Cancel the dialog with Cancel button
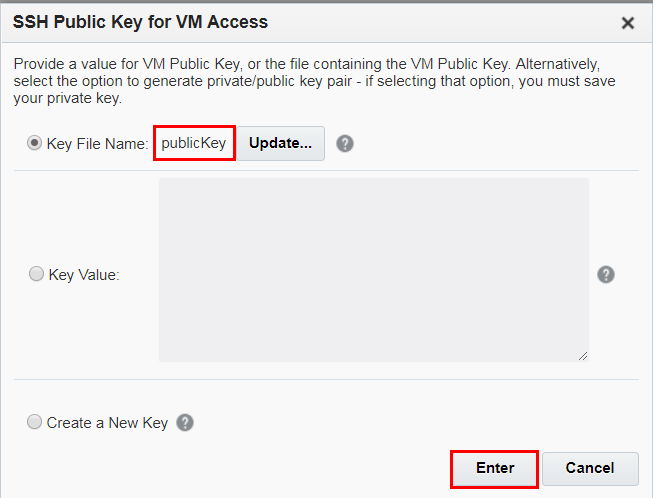Viewport: 653px width, 498px height. pos(590,468)
